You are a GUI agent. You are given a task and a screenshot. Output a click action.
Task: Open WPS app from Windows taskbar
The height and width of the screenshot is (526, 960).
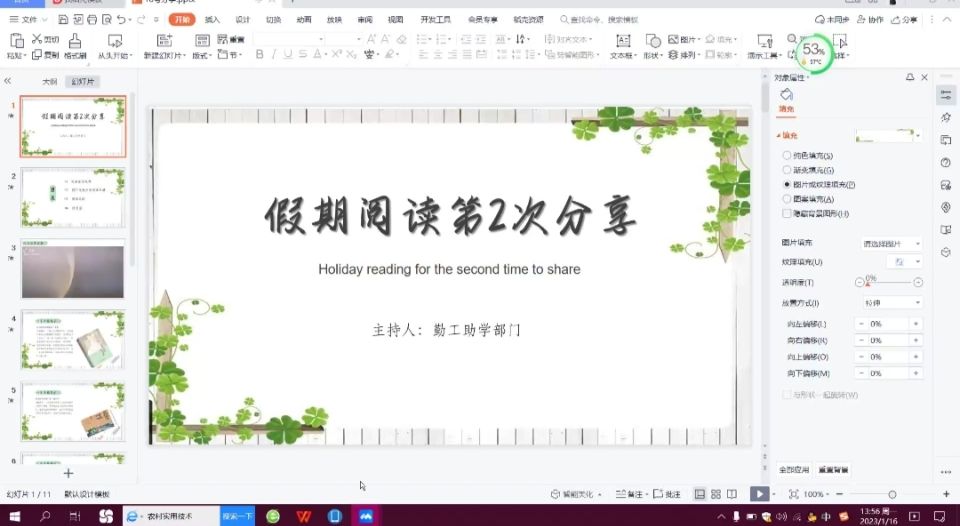click(303, 516)
